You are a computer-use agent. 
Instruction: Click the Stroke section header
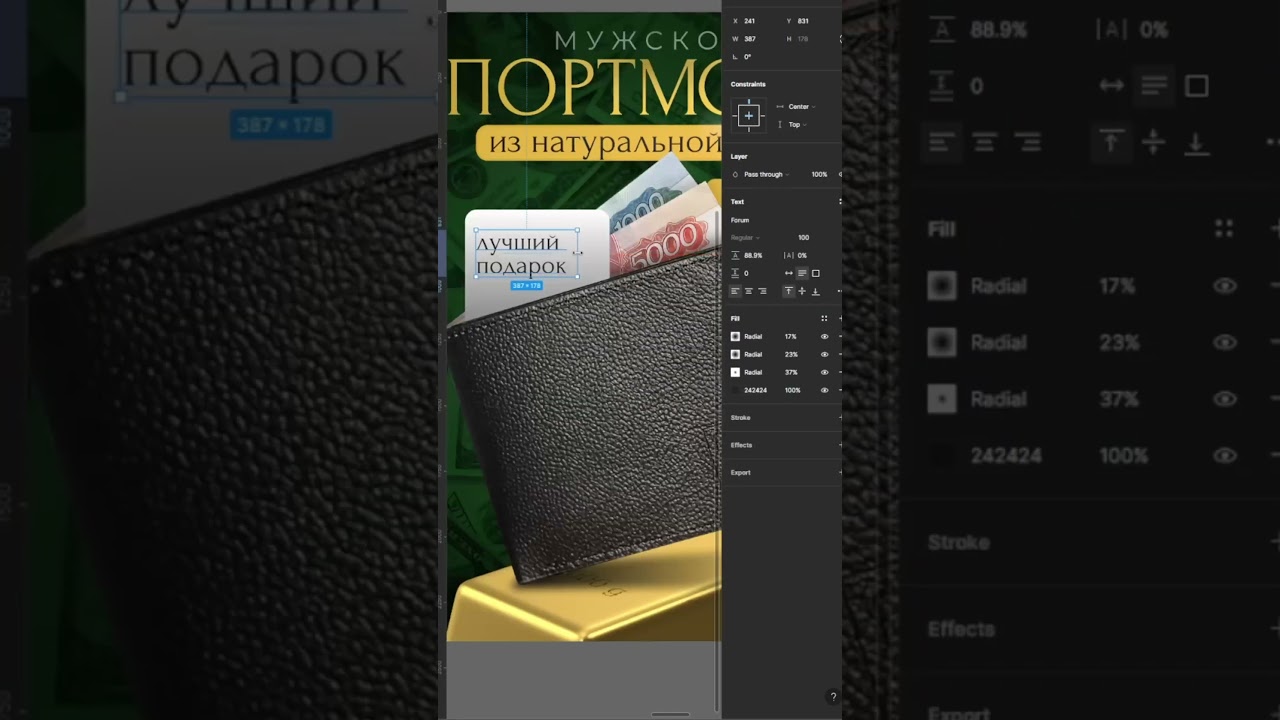pyautogui.click(x=740, y=417)
